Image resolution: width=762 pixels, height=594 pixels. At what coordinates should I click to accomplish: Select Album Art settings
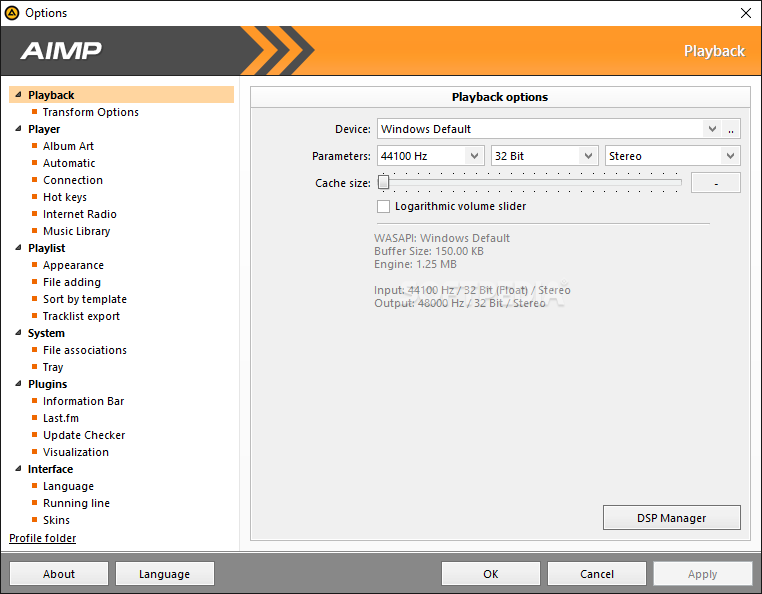click(x=68, y=146)
